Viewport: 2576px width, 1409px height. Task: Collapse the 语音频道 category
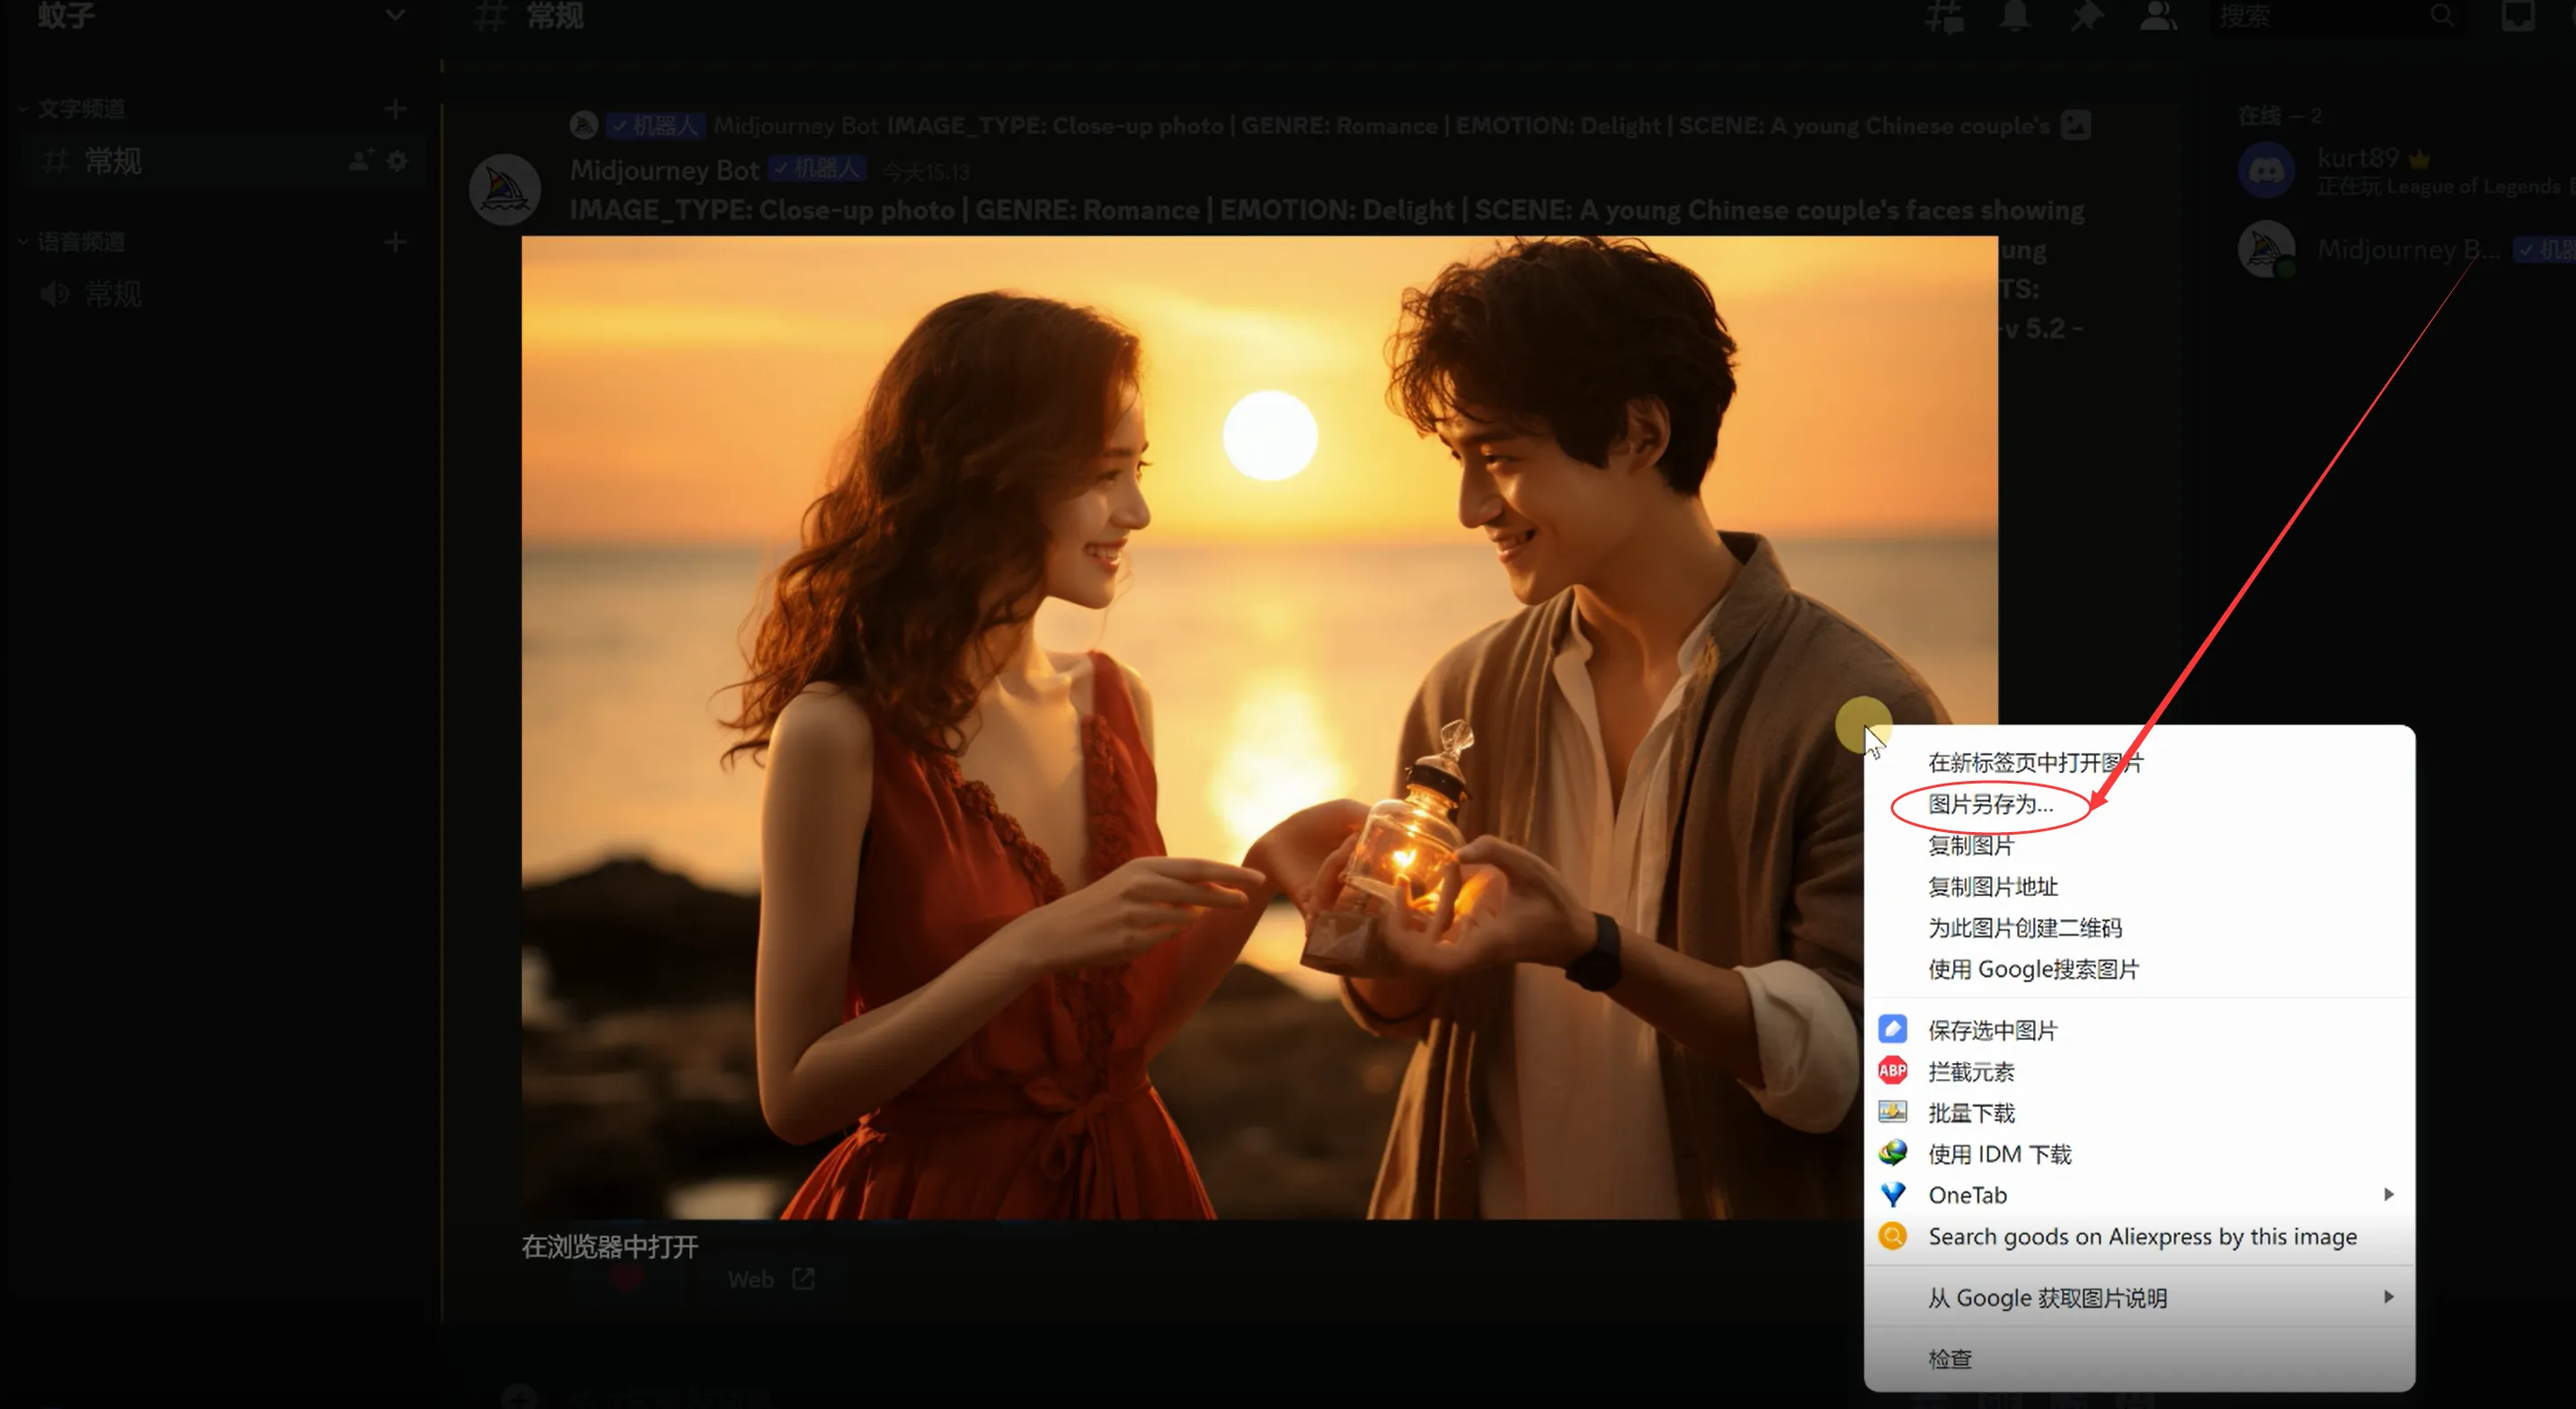tap(80, 241)
